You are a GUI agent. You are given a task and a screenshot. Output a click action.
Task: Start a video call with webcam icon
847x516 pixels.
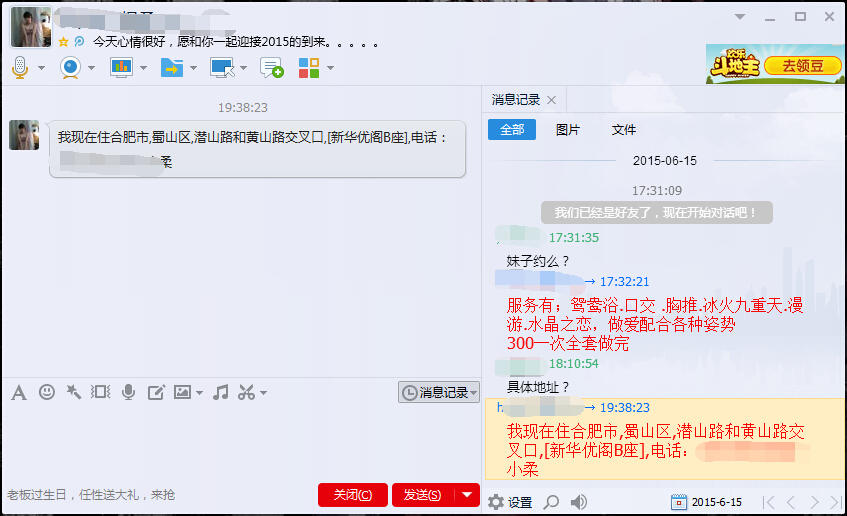70,68
